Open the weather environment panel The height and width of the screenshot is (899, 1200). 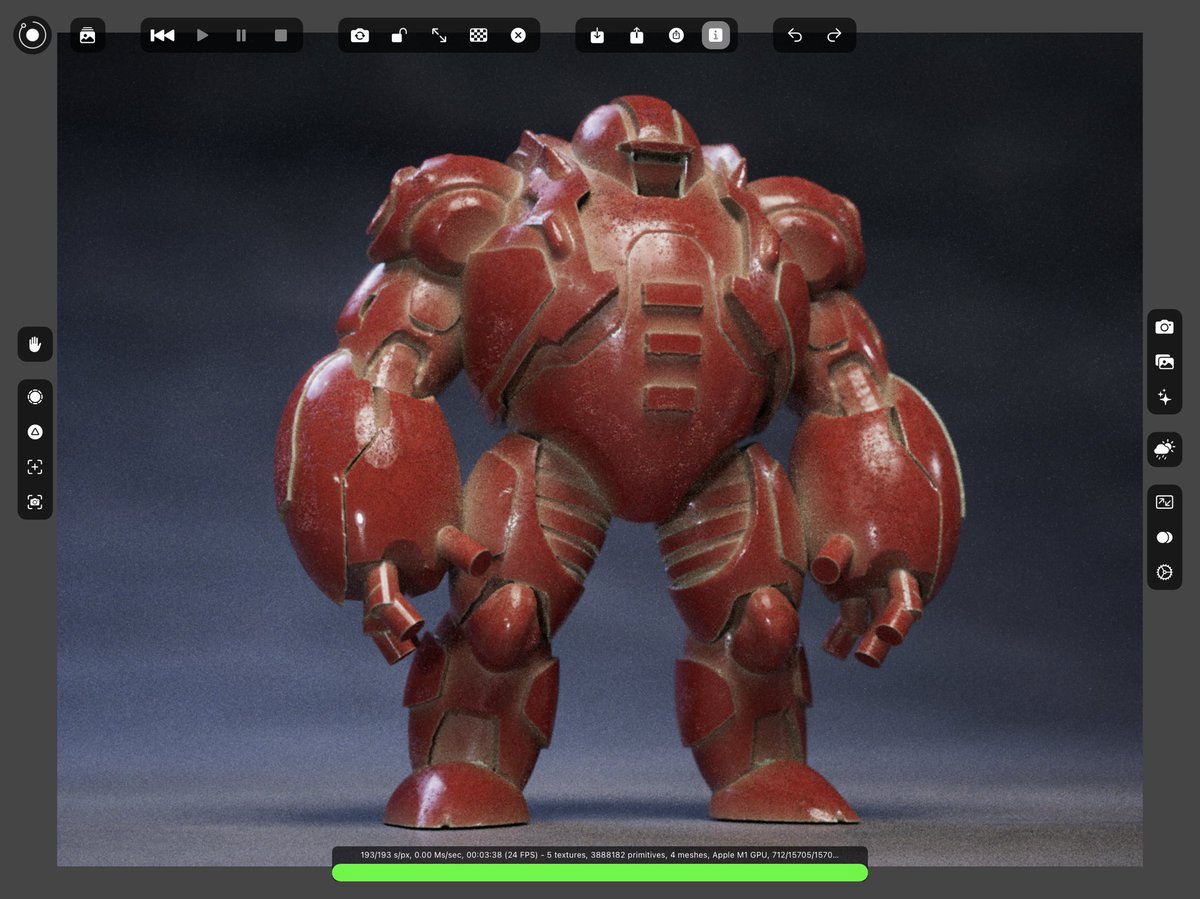click(x=1164, y=450)
